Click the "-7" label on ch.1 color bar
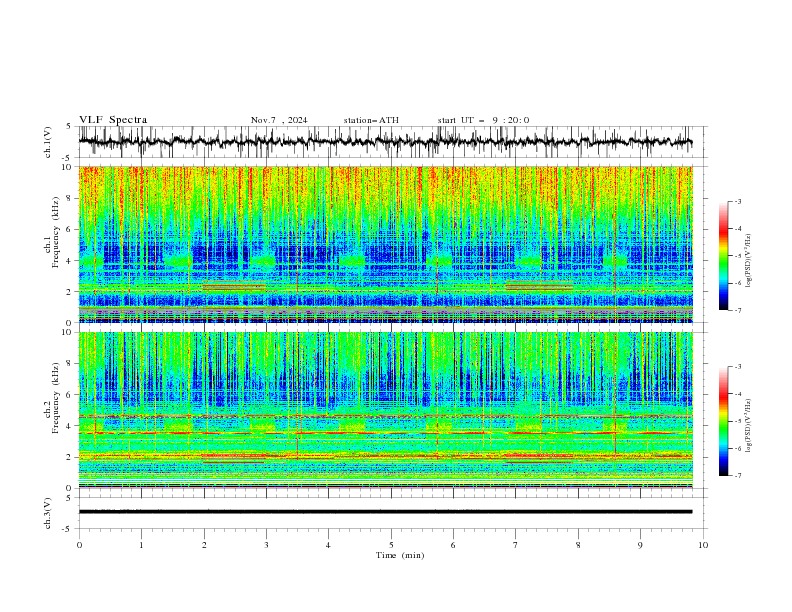Viewport: 792px width, 612px height. (738, 310)
